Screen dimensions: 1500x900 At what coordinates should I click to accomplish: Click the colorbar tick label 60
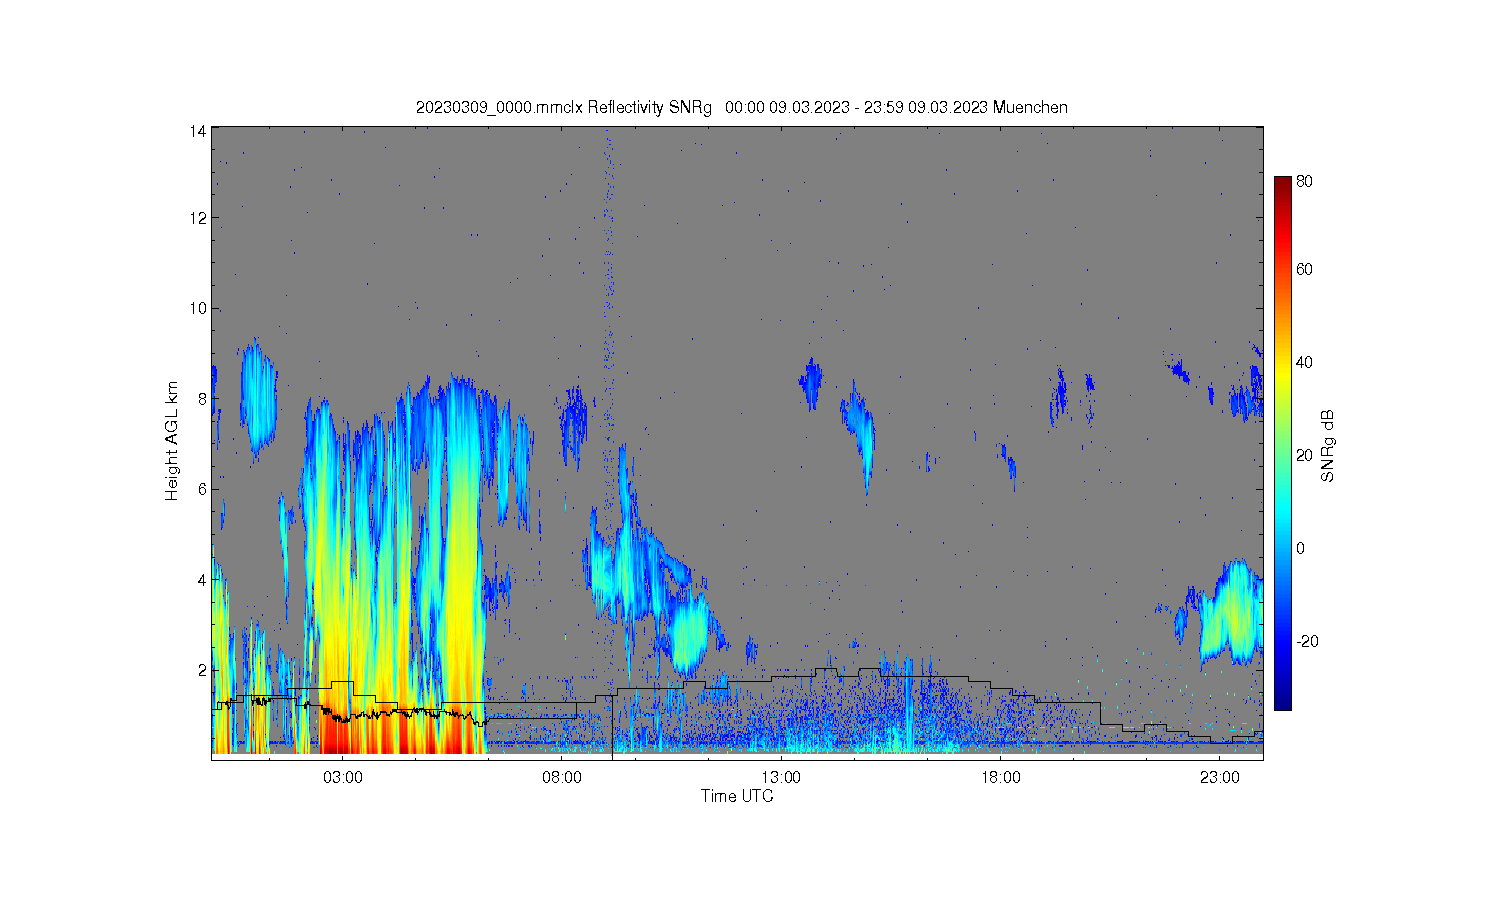click(1304, 269)
